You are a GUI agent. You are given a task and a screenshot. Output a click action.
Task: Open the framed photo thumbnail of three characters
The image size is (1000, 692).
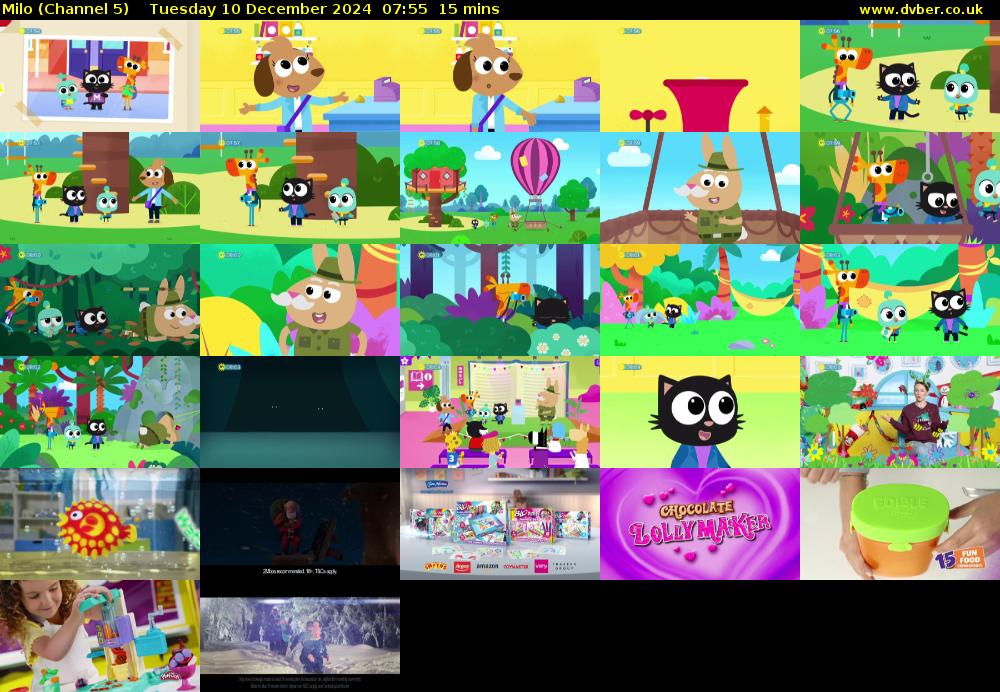[99, 76]
